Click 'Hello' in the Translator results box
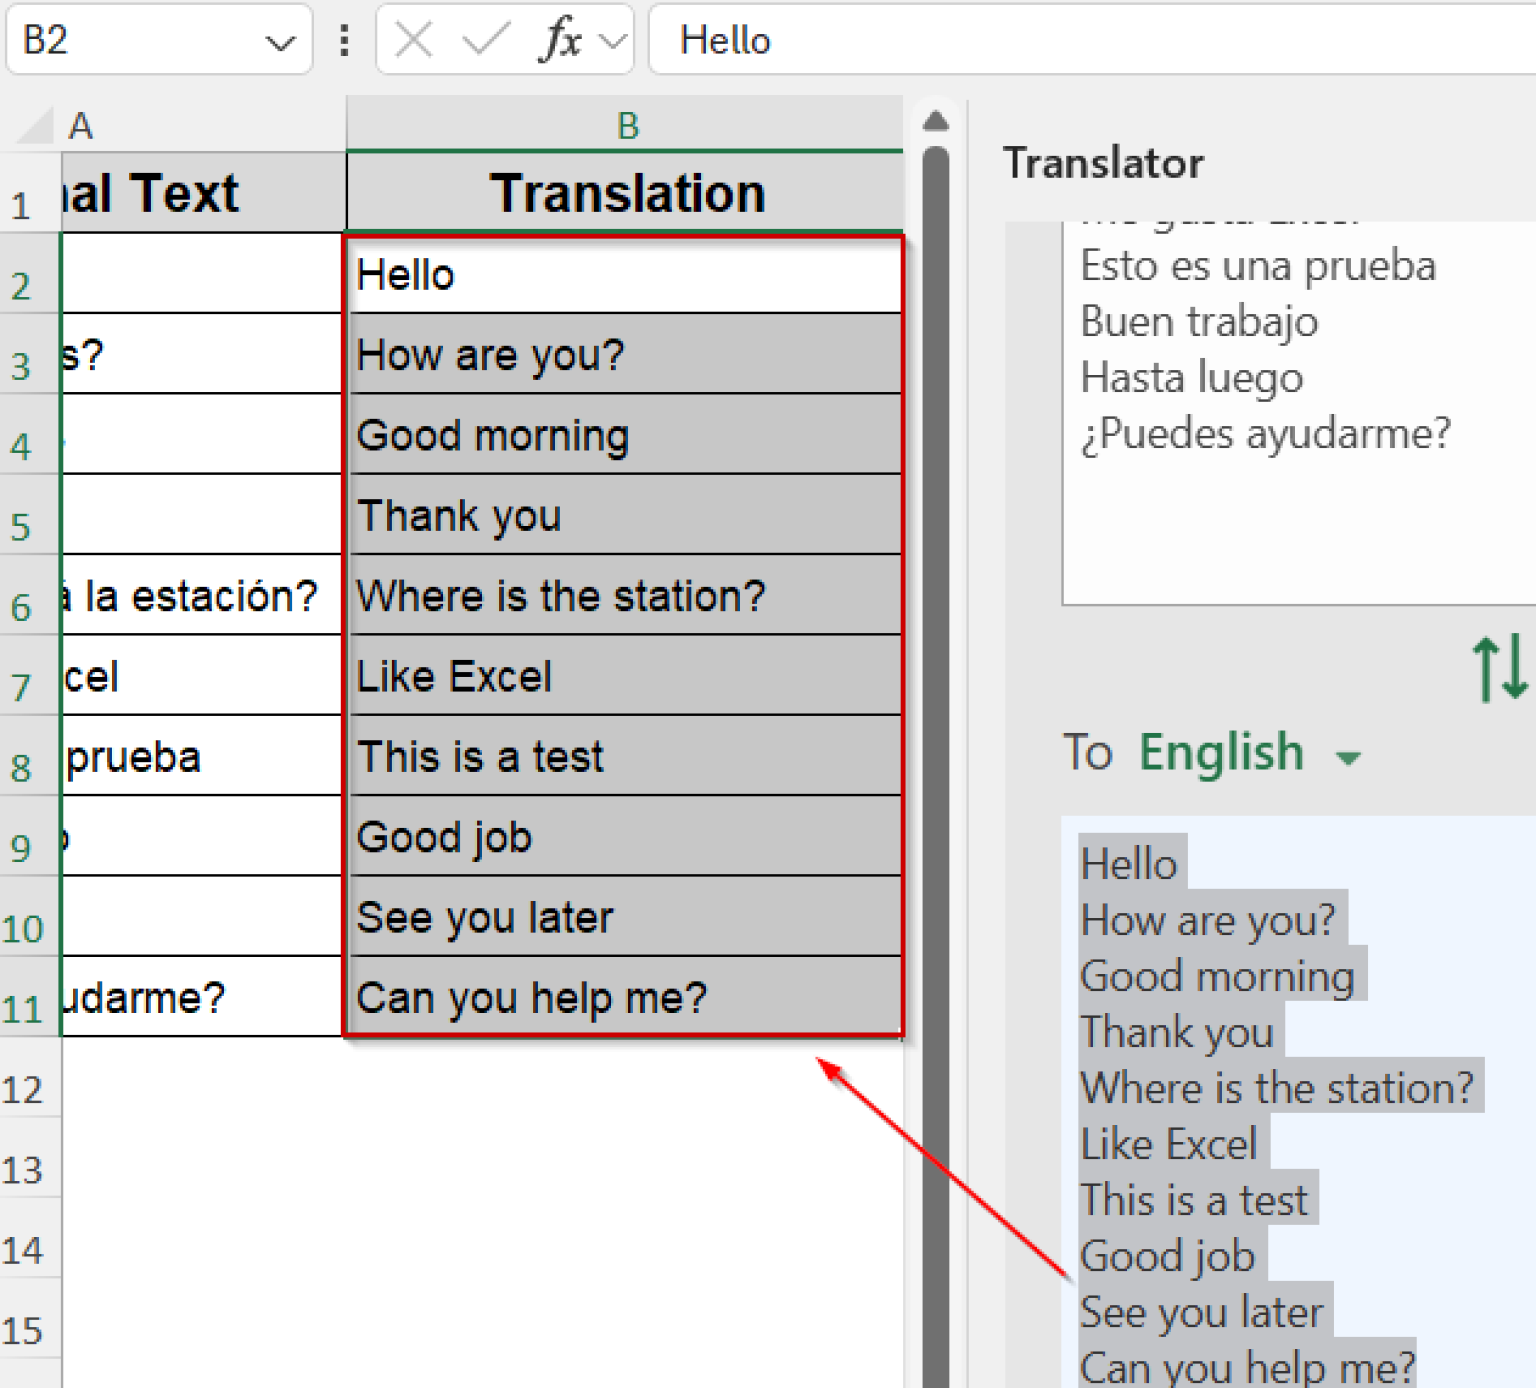Image resolution: width=1536 pixels, height=1388 pixels. pos(1128,862)
